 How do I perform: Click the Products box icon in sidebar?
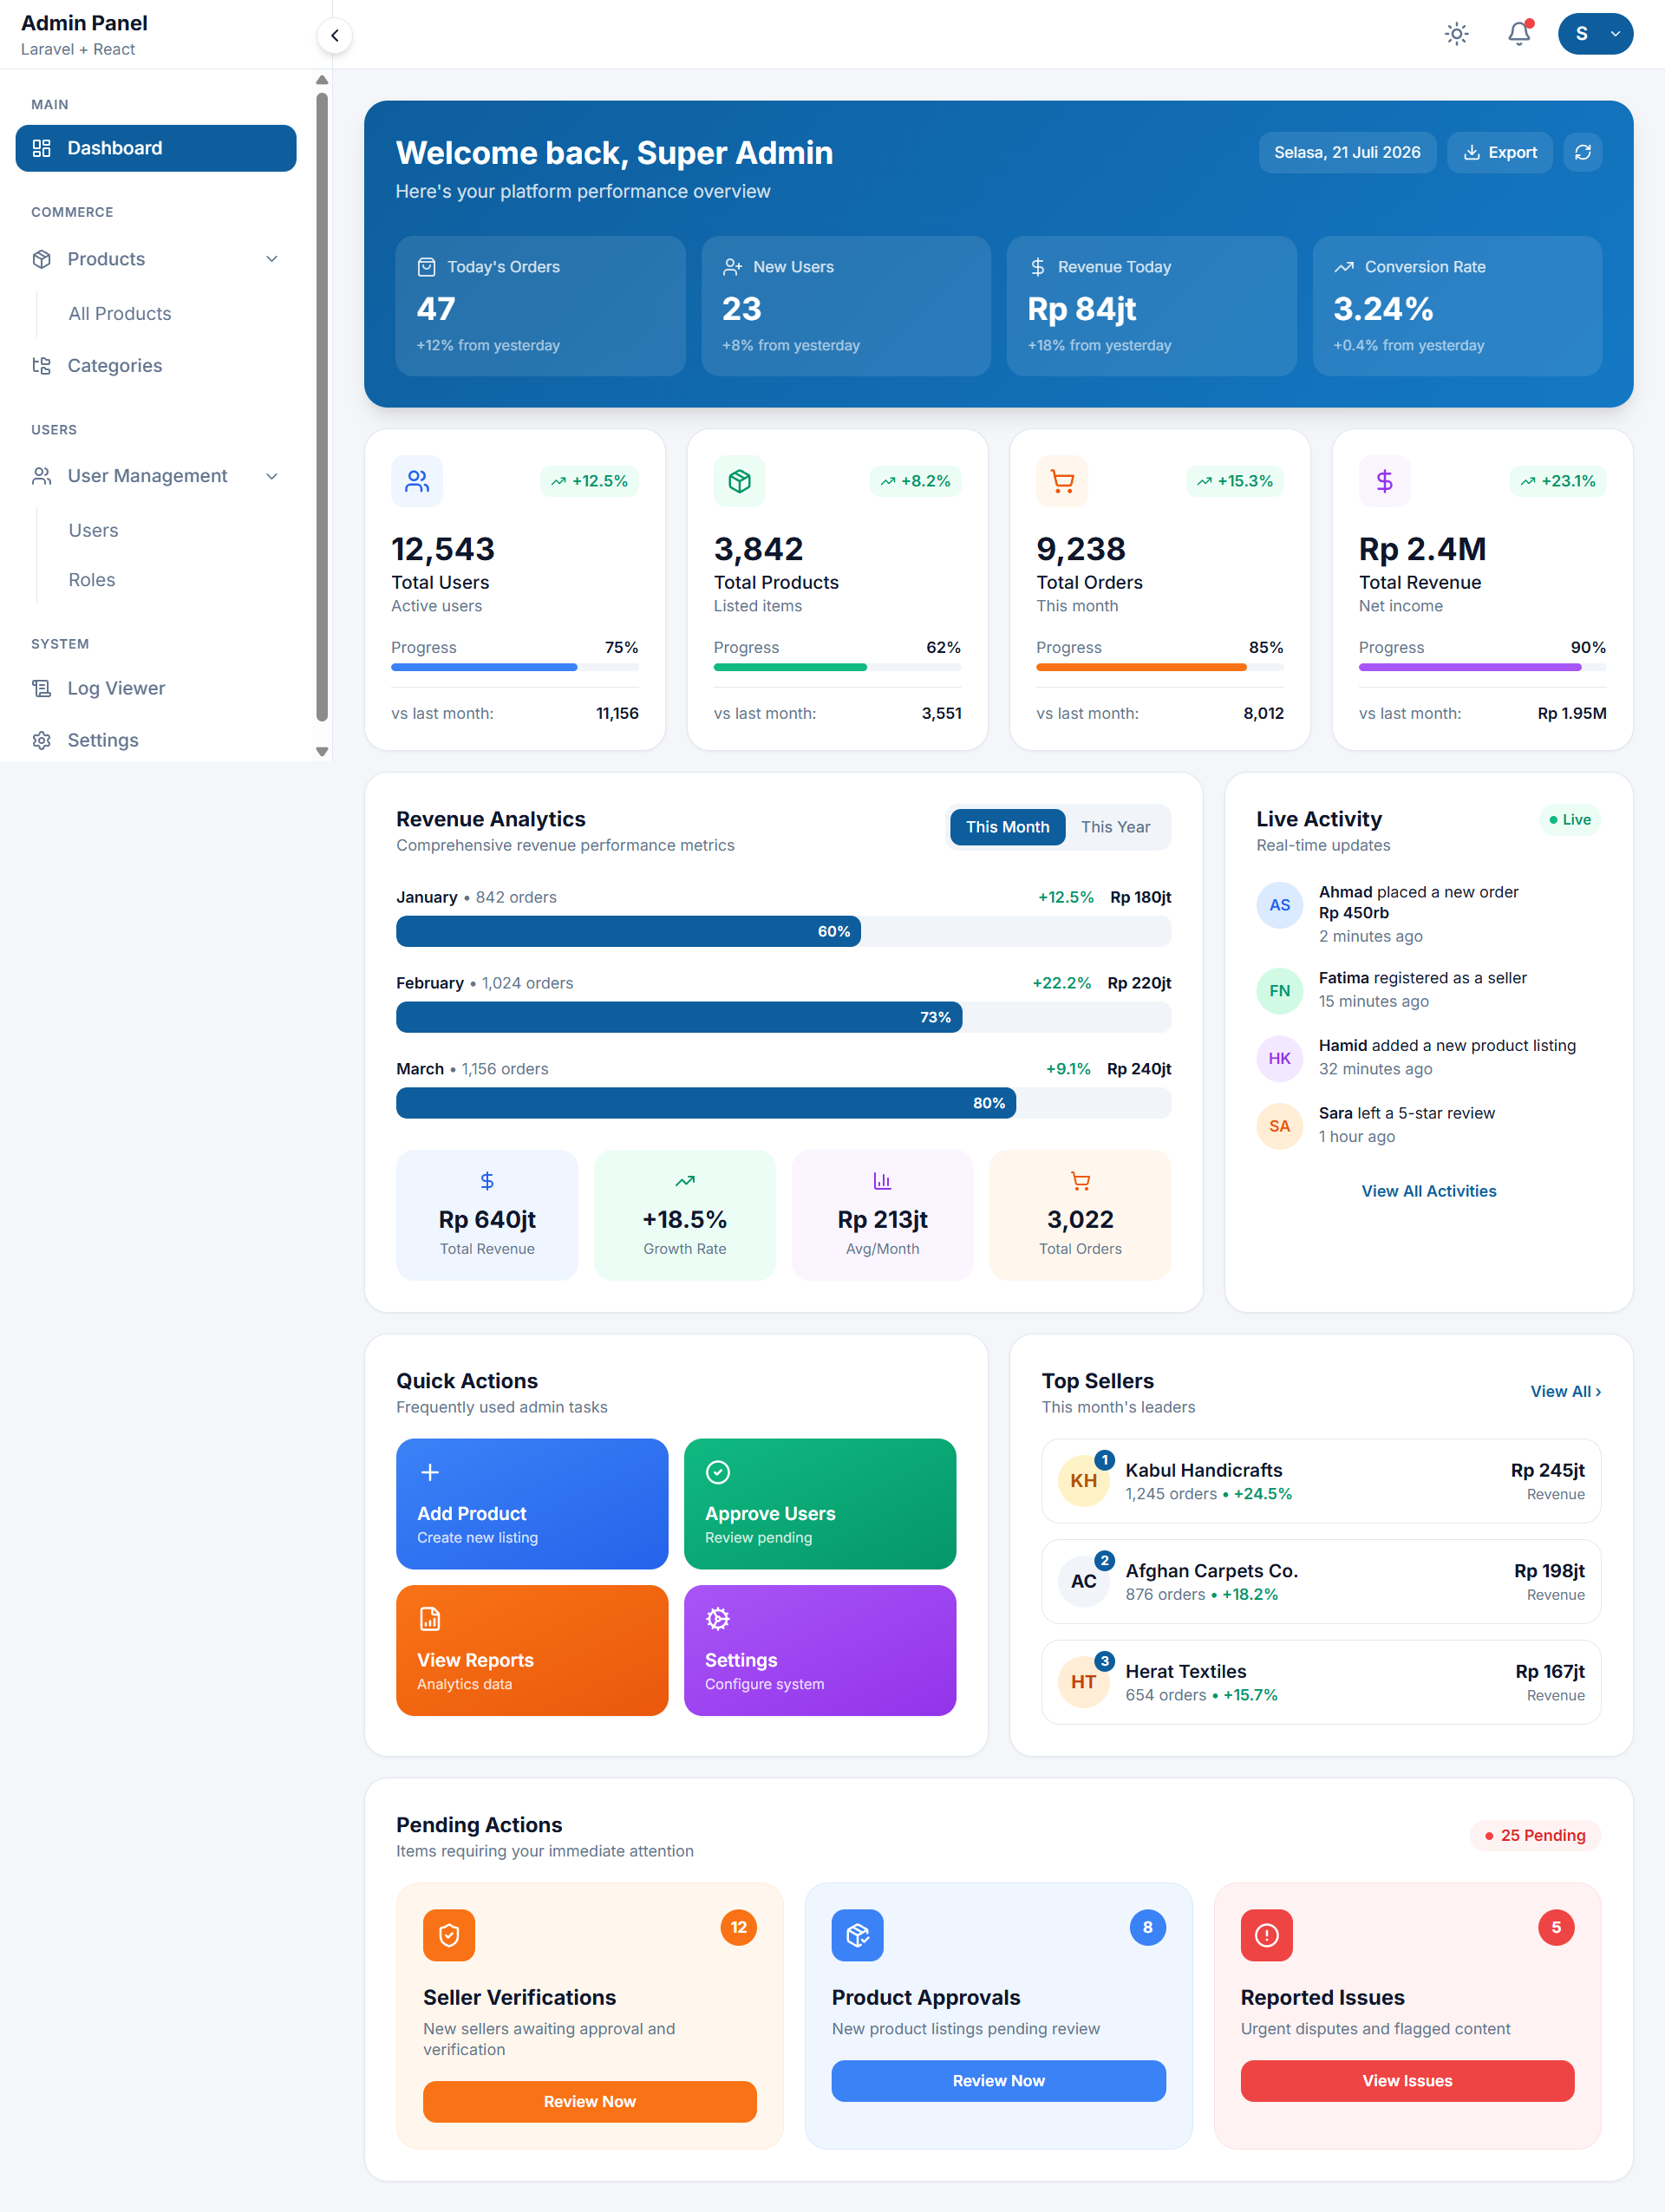pos(42,259)
